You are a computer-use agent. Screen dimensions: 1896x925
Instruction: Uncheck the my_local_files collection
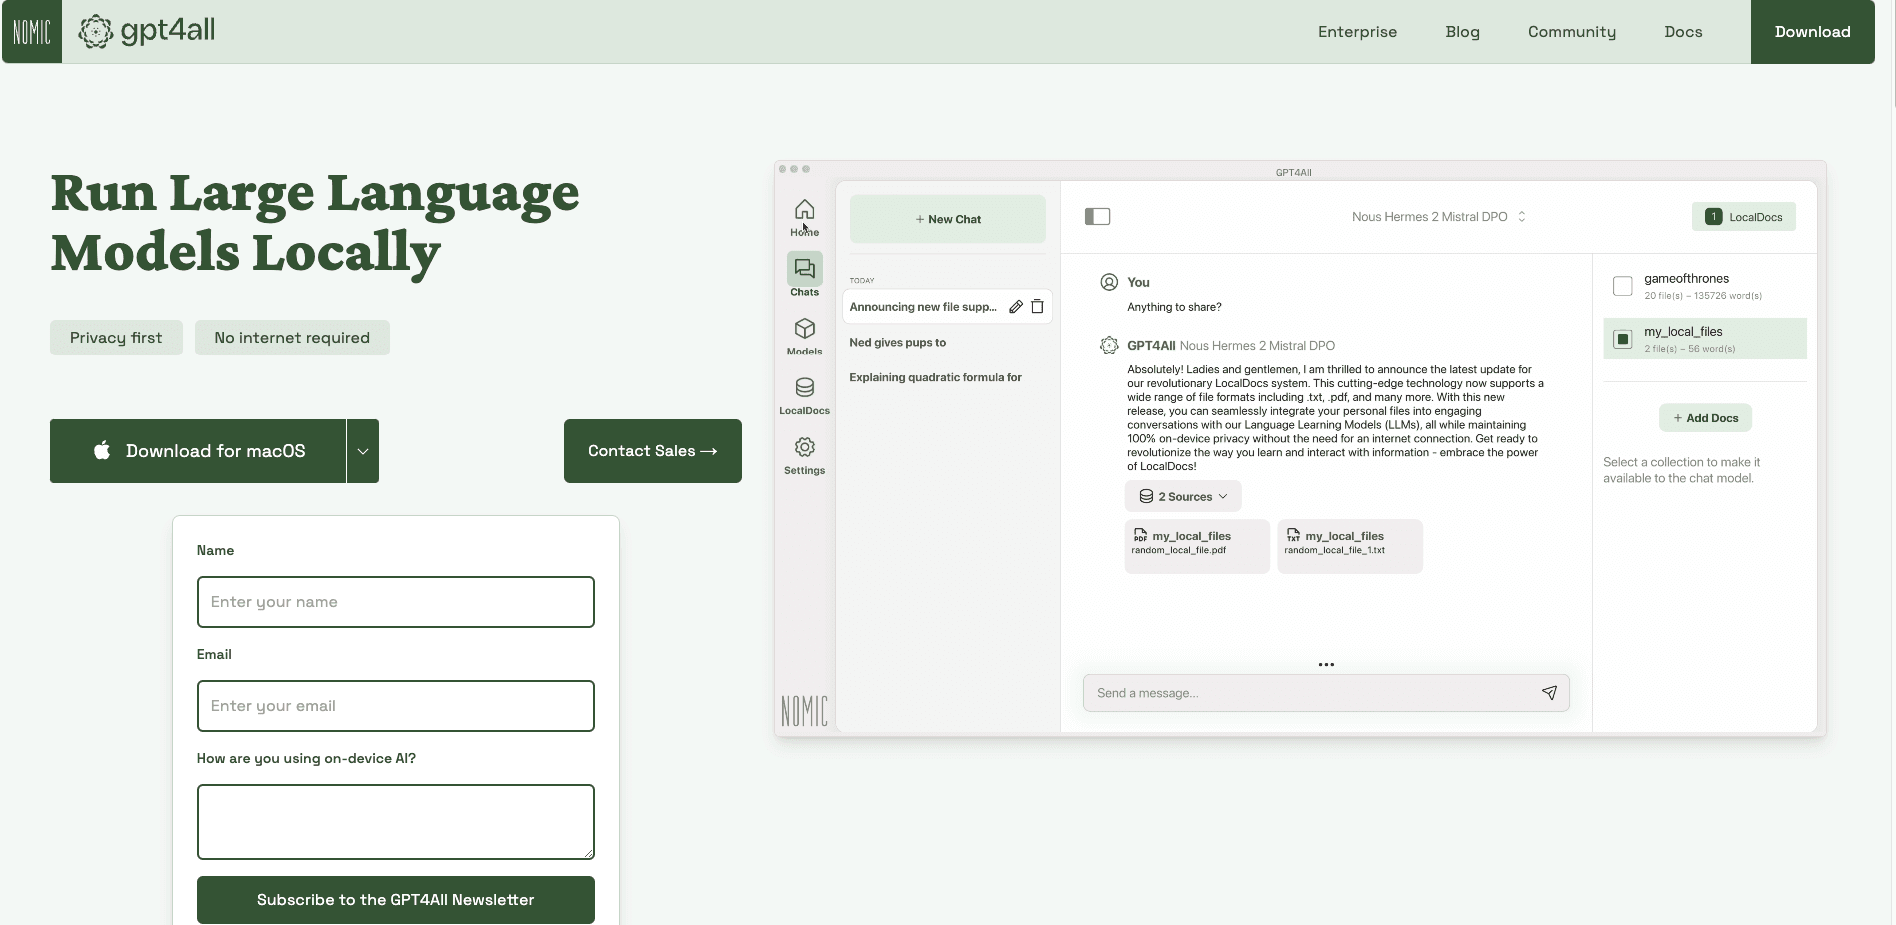click(1622, 339)
